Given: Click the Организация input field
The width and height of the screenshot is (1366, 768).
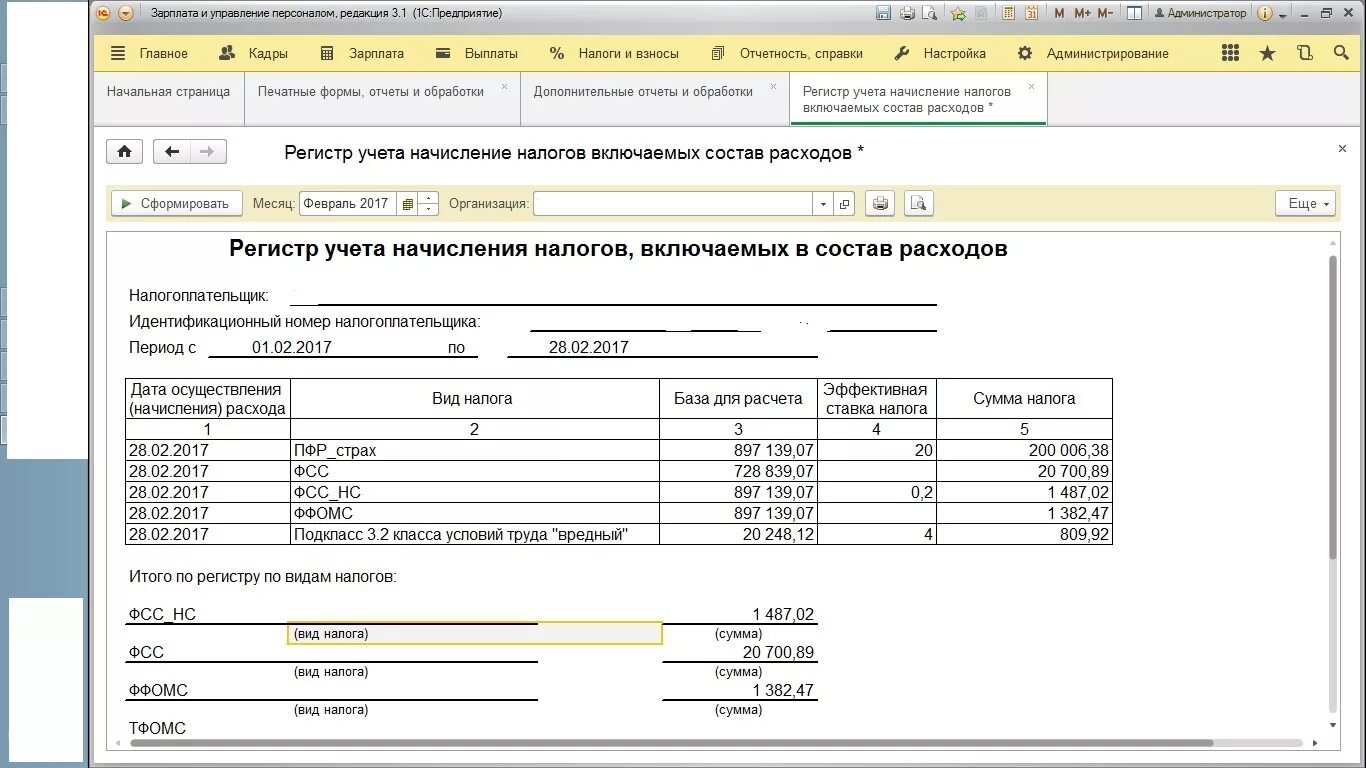Looking at the screenshot, I should (673, 204).
